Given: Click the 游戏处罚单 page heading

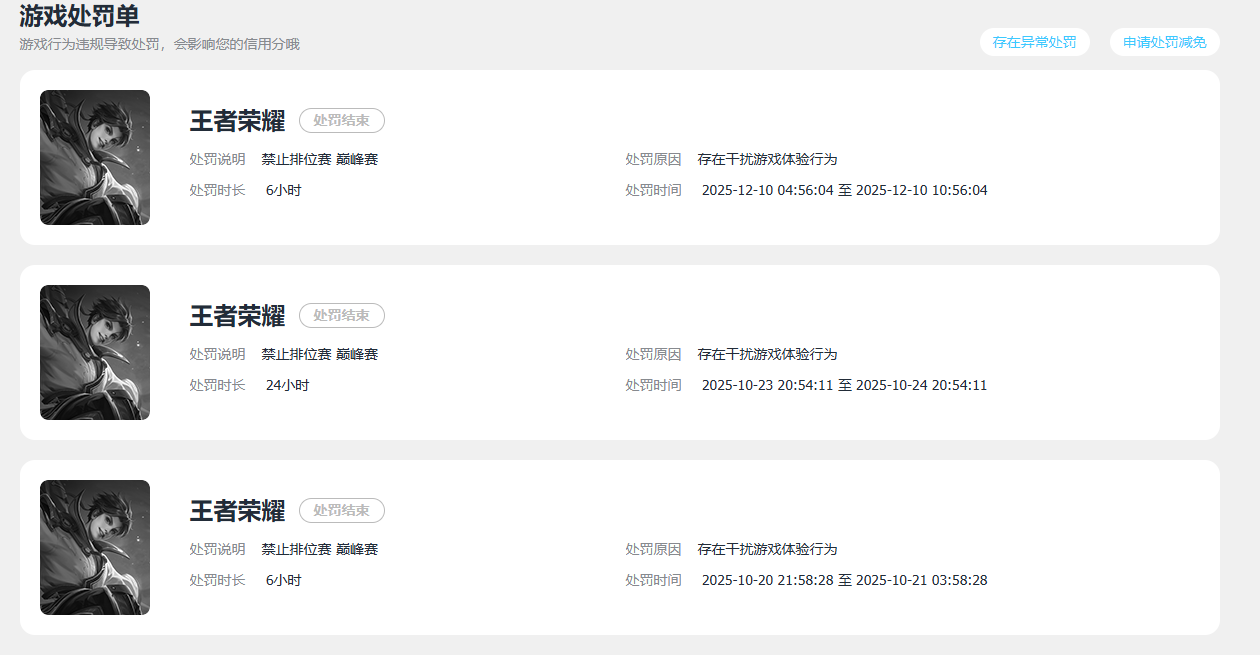Looking at the screenshot, I should pyautogui.click(x=79, y=16).
